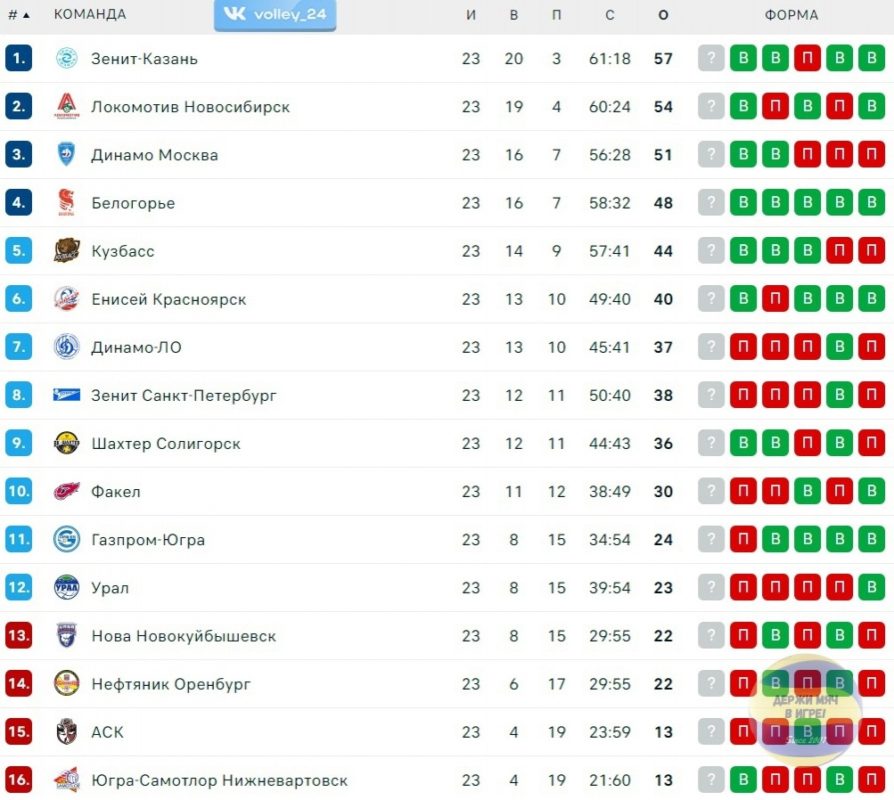The image size is (894, 800).
Task: Open the VK volley_24 badge
Action: pyautogui.click(x=275, y=15)
